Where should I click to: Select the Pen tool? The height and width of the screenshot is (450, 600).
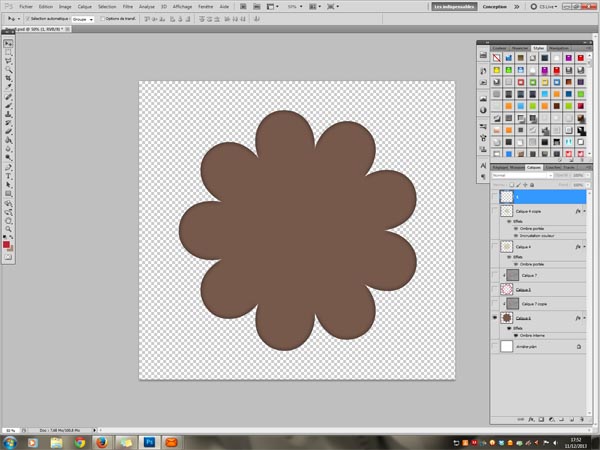coord(8,167)
